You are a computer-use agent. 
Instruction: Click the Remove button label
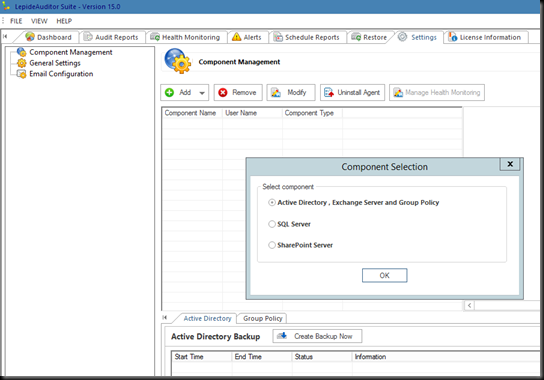(x=244, y=92)
